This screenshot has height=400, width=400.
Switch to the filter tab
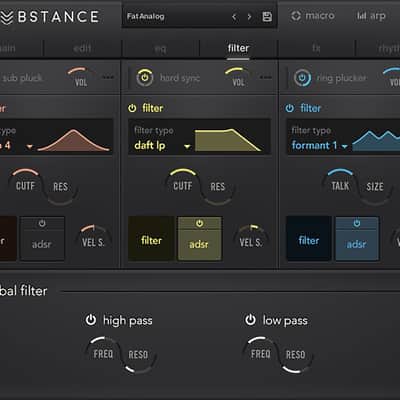coord(238,48)
